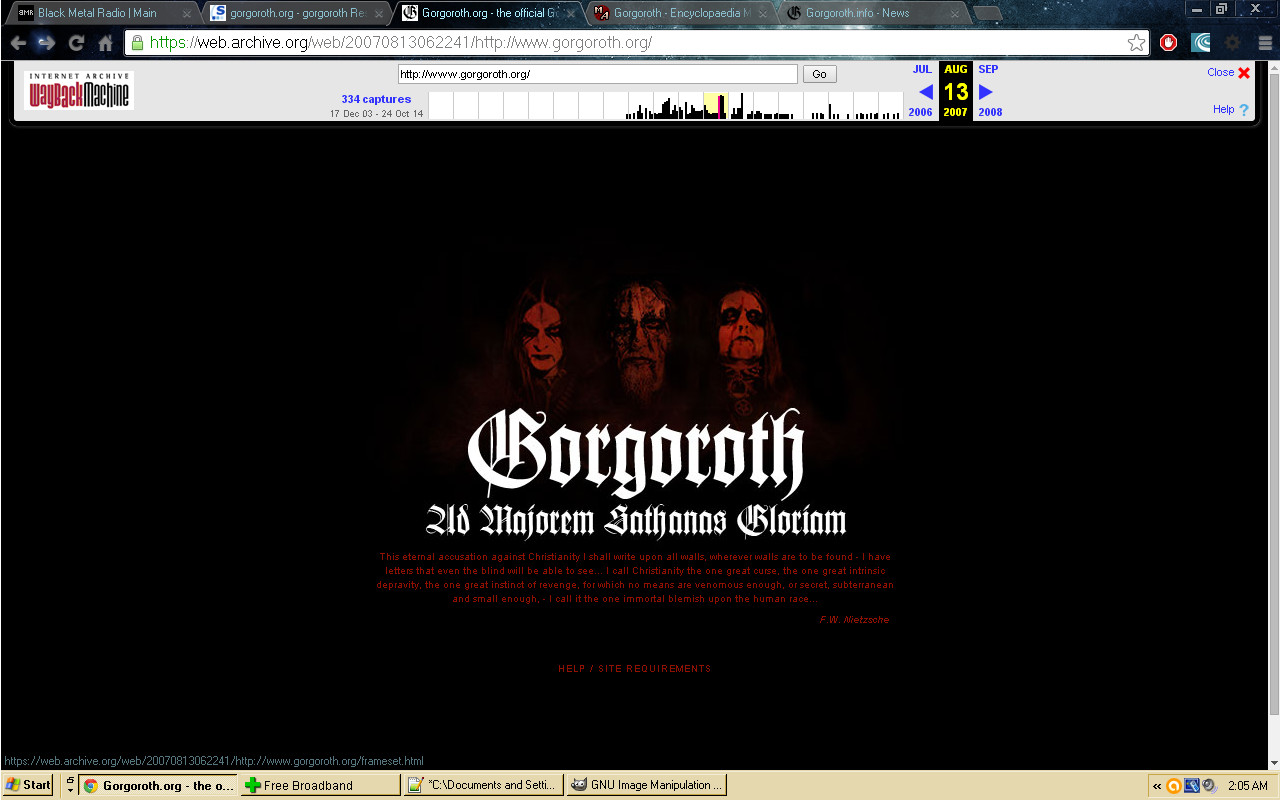
Task: Go to 2008 year capture
Action: pyautogui.click(x=990, y=112)
